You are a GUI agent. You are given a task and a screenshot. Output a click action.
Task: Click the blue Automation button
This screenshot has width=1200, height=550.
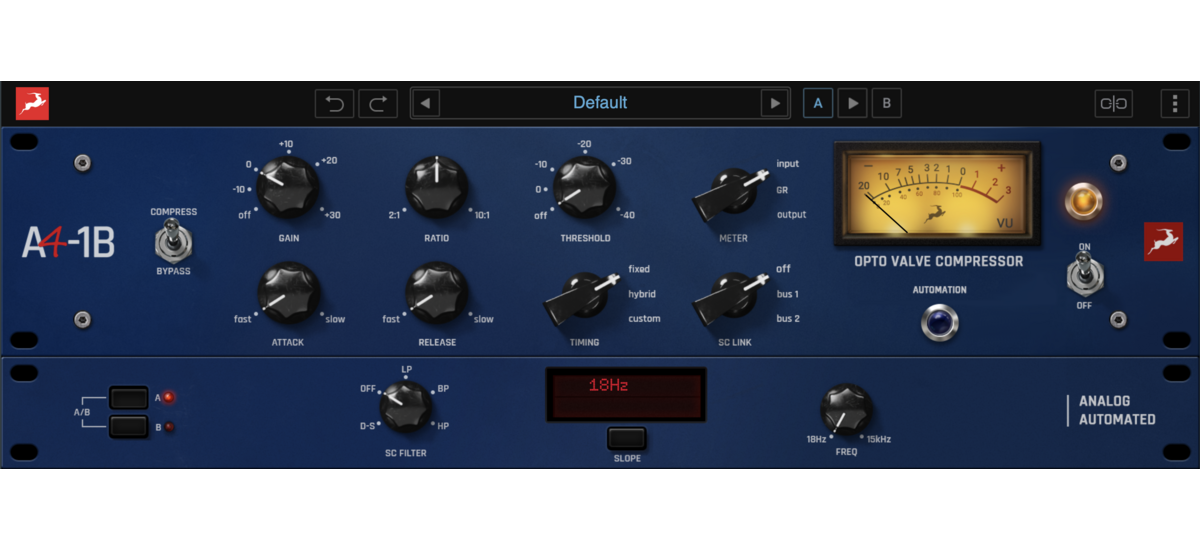point(939,322)
